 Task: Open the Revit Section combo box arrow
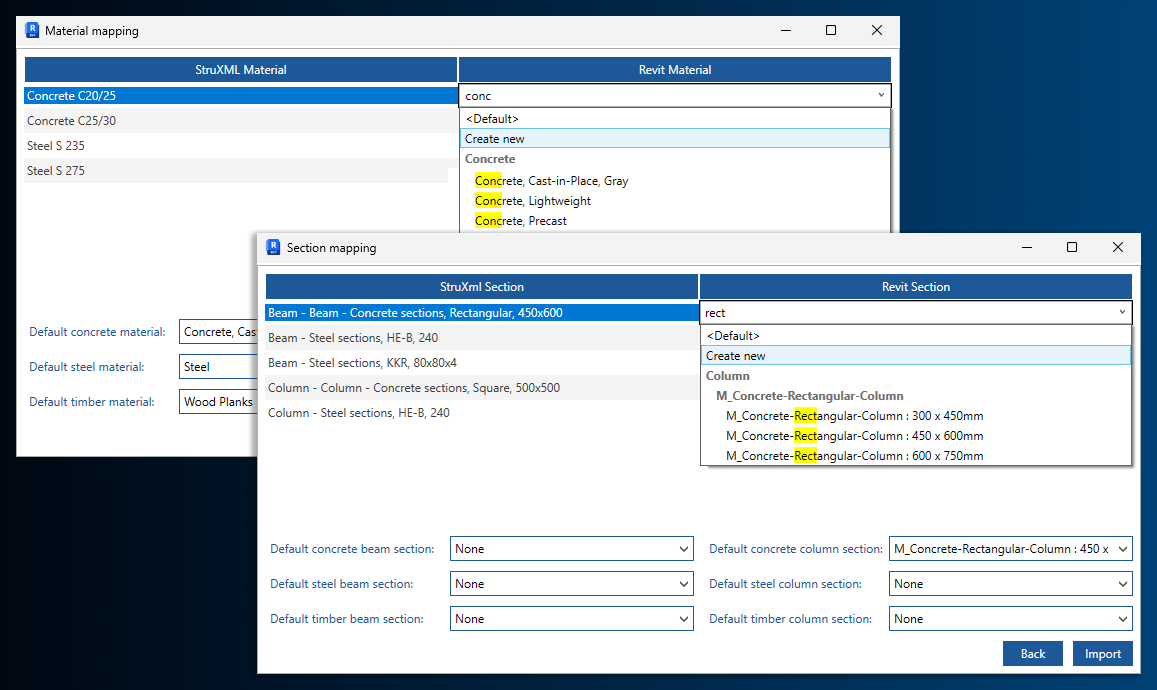1122,312
